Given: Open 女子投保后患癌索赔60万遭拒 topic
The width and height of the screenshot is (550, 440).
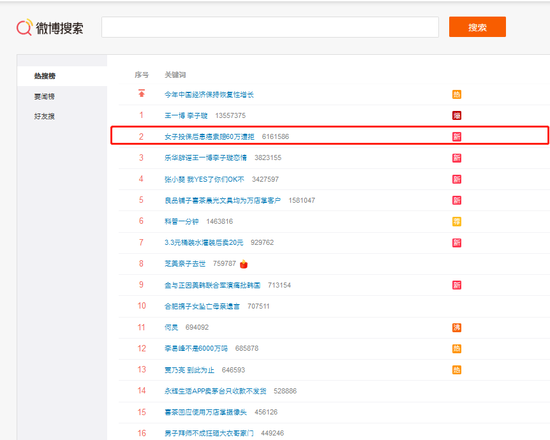Looking at the screenshot, I should [x=209, y=136].
